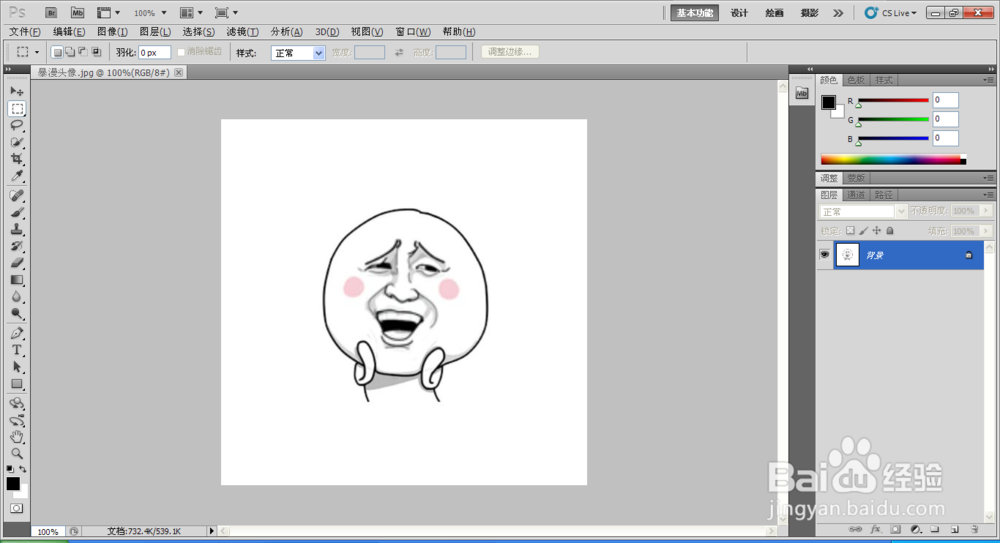Select the Eraser tool
This screenshot has height=543, width=1000.
(x=17, y=263)
